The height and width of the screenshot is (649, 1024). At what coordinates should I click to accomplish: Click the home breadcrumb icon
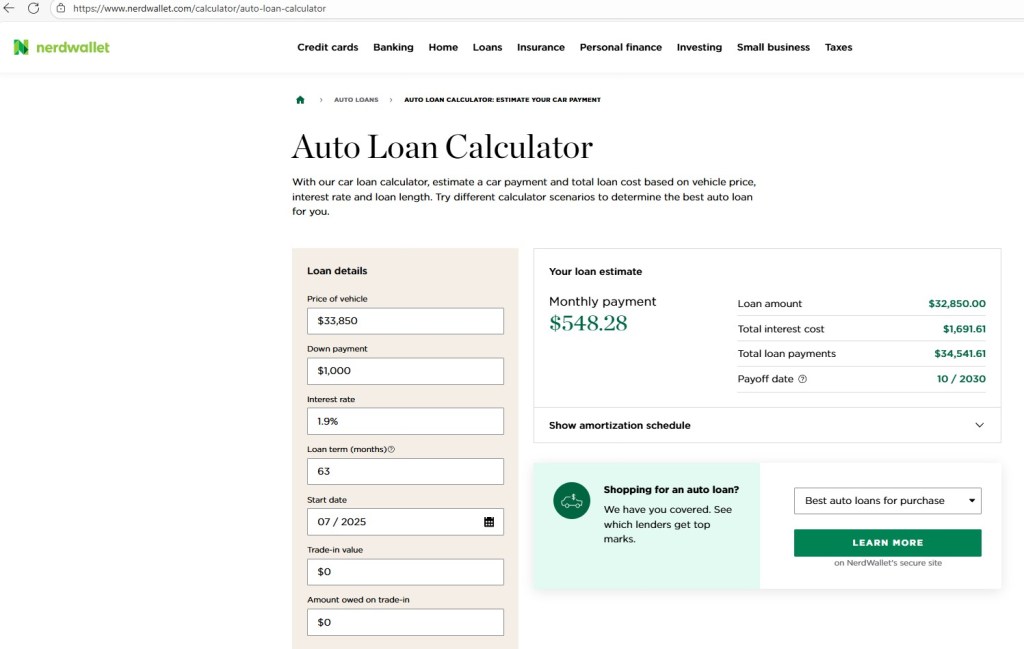tap(300, 99)
